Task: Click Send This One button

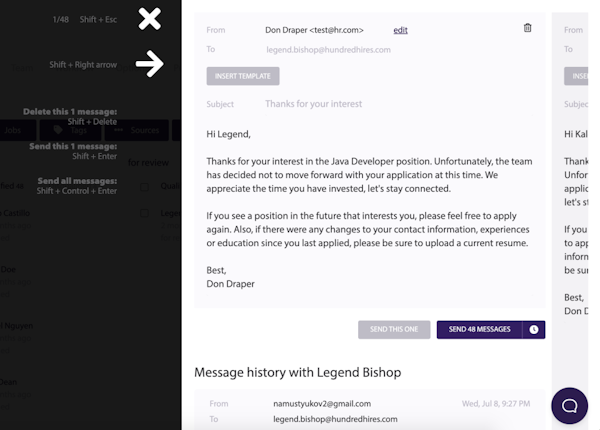Action: coord(394,329)
